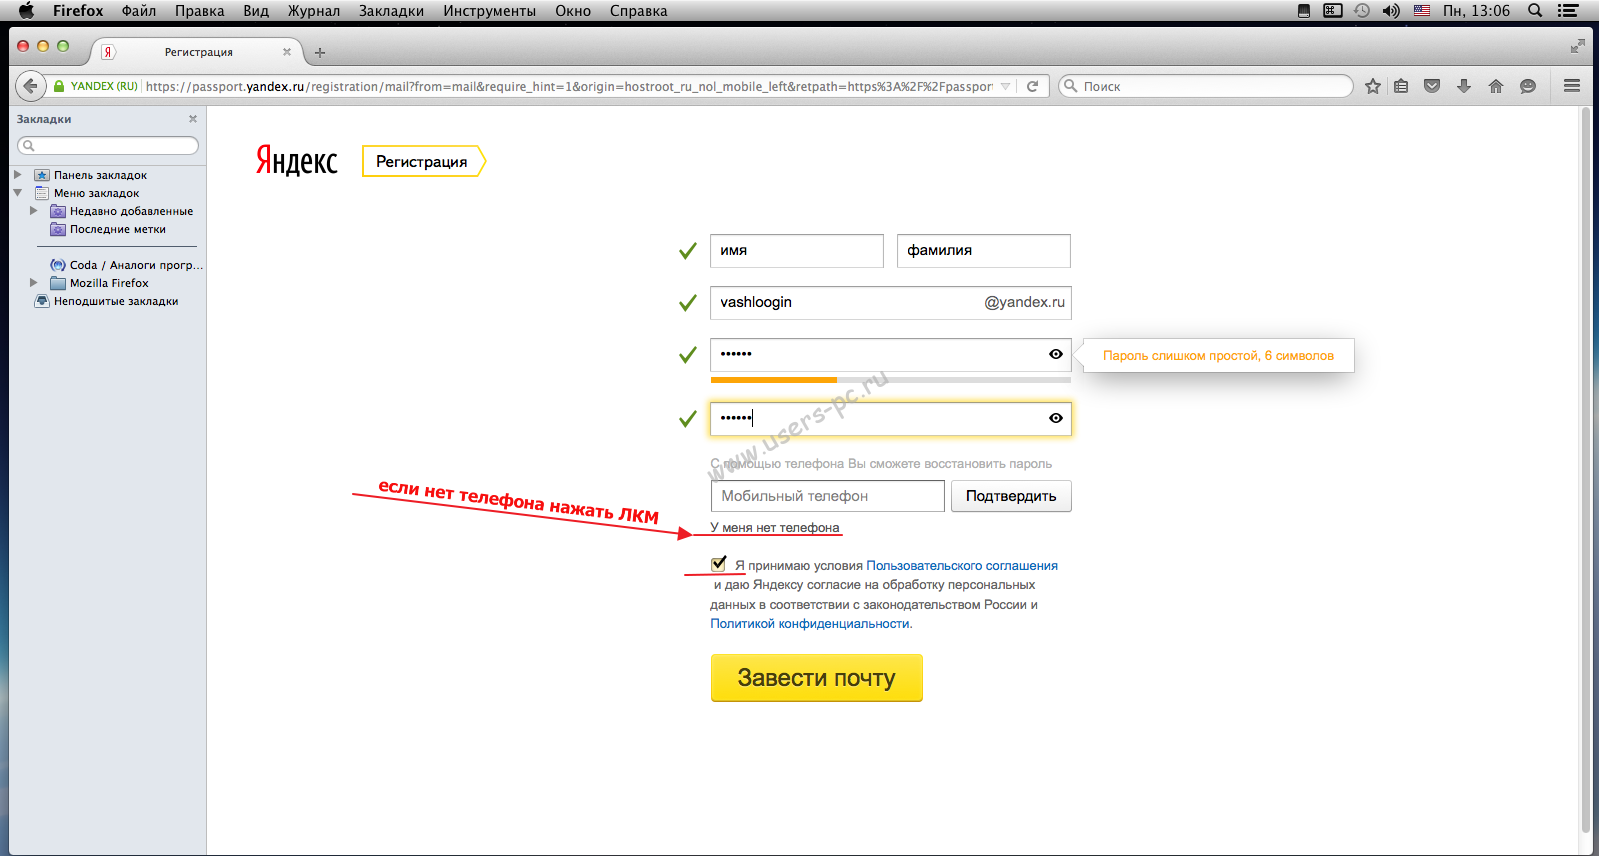Click the Регистрация label badge
This screenshot has height=856, width=1599.
tap(423, 161)
